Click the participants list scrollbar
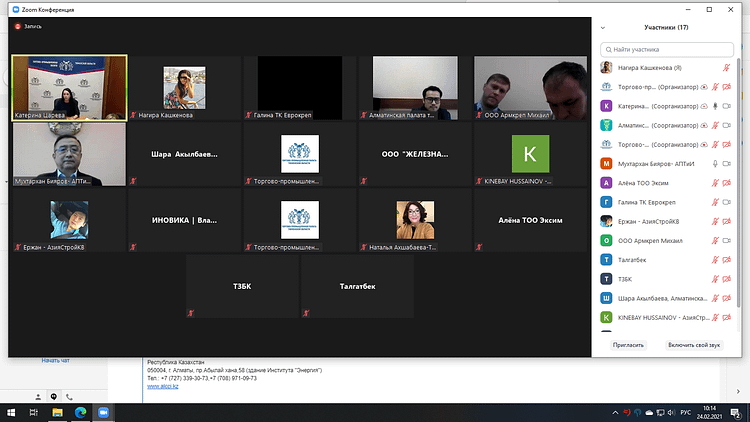This screenshot has height=422, width=750. pos(739,182)
